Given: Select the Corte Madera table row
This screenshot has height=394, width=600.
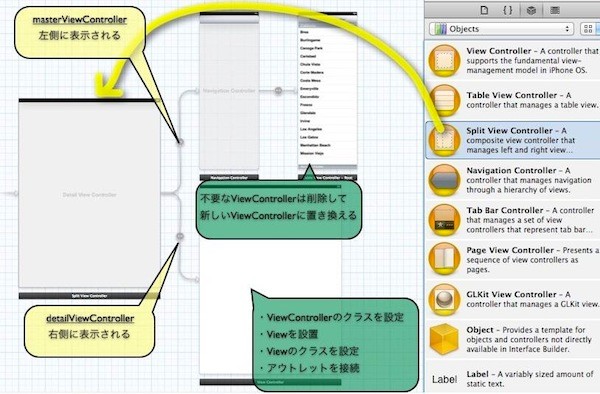Looking at the screenshot, I should [x=328, y=72].
